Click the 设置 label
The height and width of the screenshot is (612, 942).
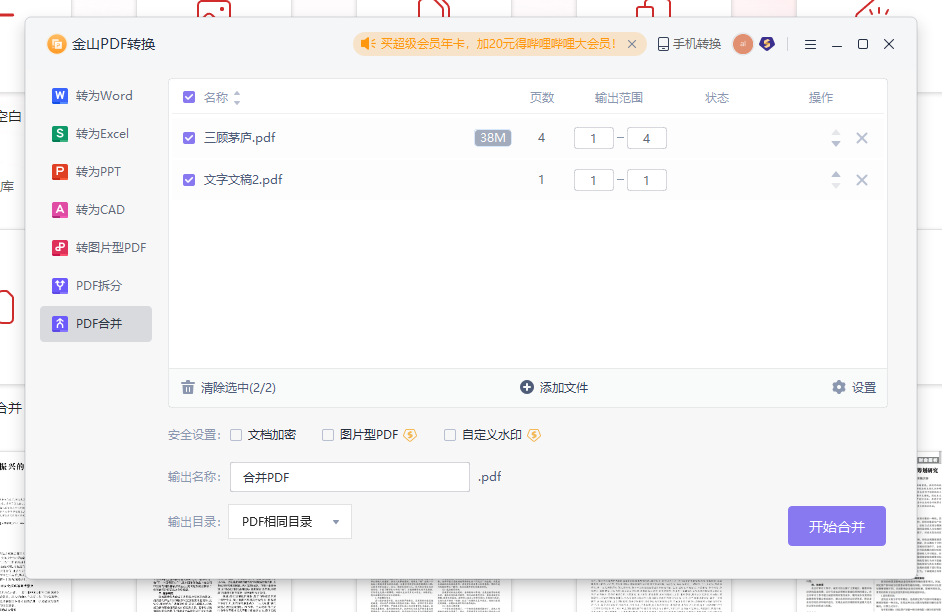pyautogui.click(x=864, y=388)
